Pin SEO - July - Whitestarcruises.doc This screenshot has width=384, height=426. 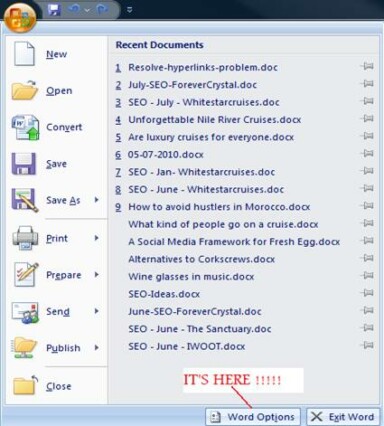367,101
